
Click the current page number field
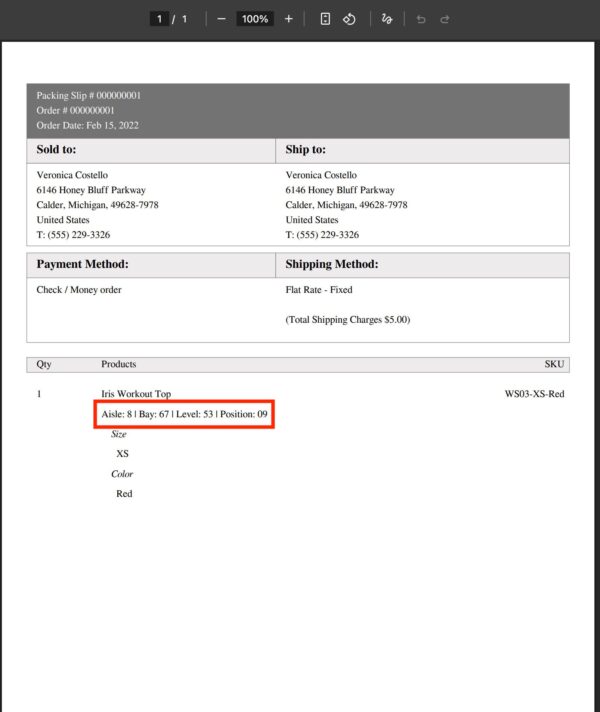[159, 19]
